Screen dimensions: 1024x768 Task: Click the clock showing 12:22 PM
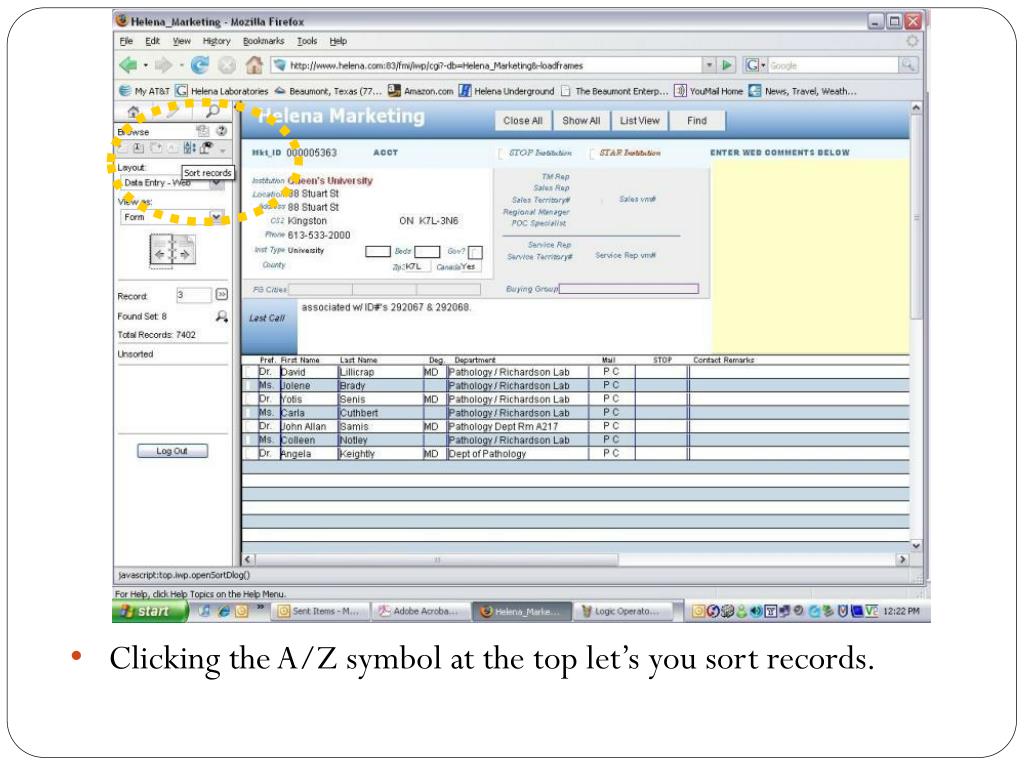(901, 611)
